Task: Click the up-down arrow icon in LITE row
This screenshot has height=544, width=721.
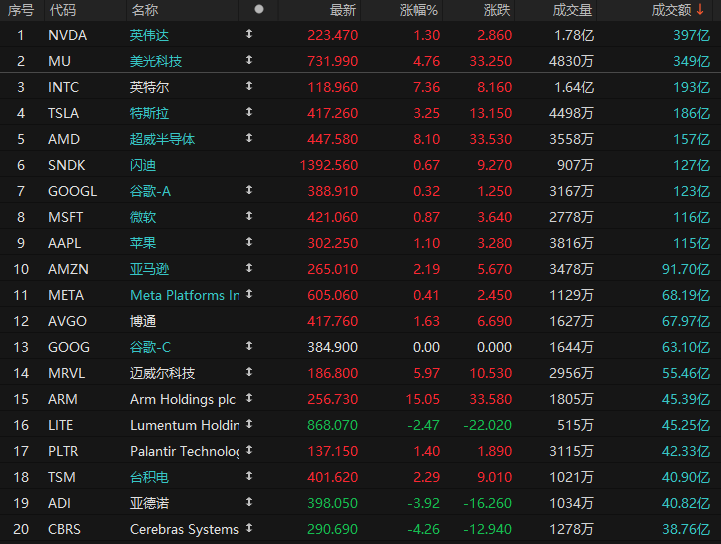Action: (x=249, y=424)
